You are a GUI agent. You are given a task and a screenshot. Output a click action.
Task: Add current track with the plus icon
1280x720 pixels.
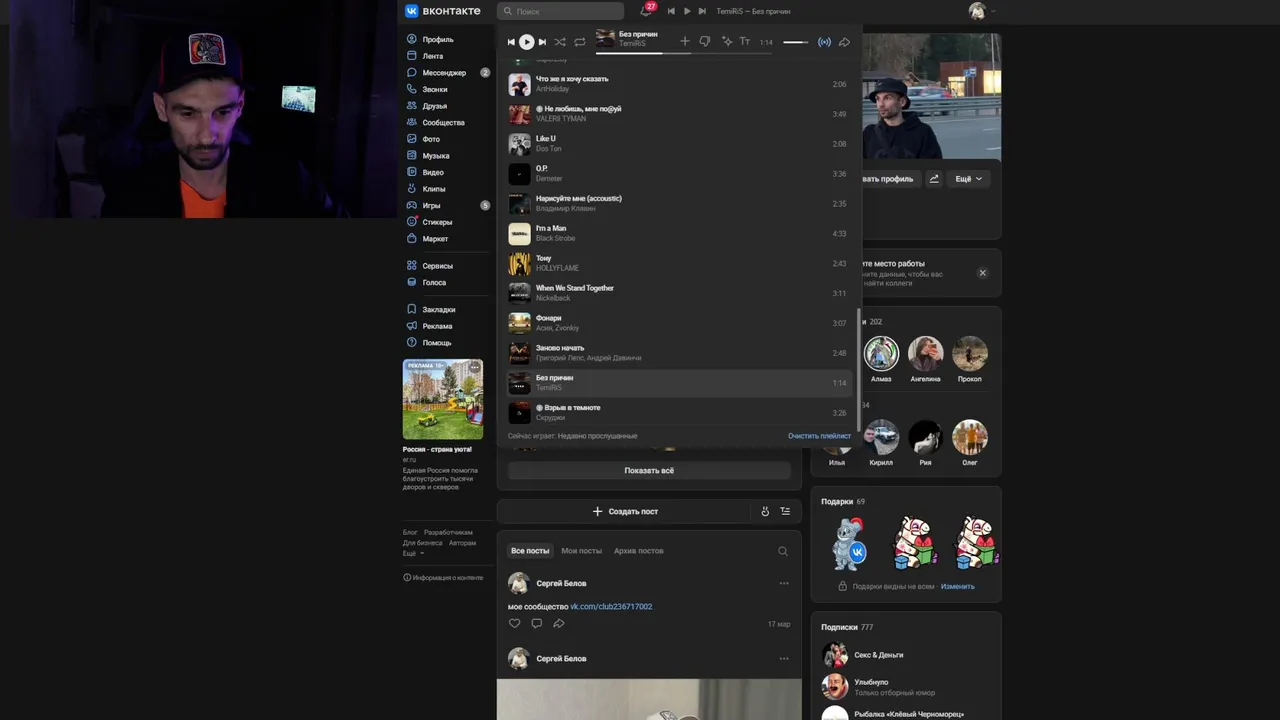pos(685,42)
